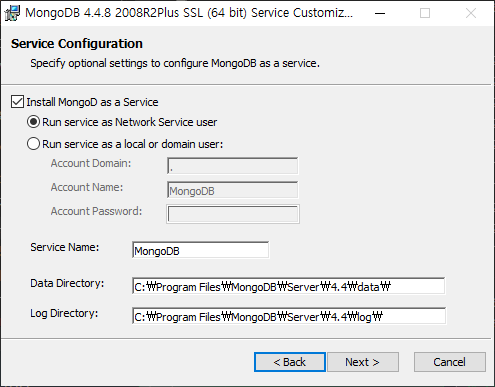Image resolution: width=495 pixels, height=387 pixels.
Task: Close the installer window
Action: 471,13
